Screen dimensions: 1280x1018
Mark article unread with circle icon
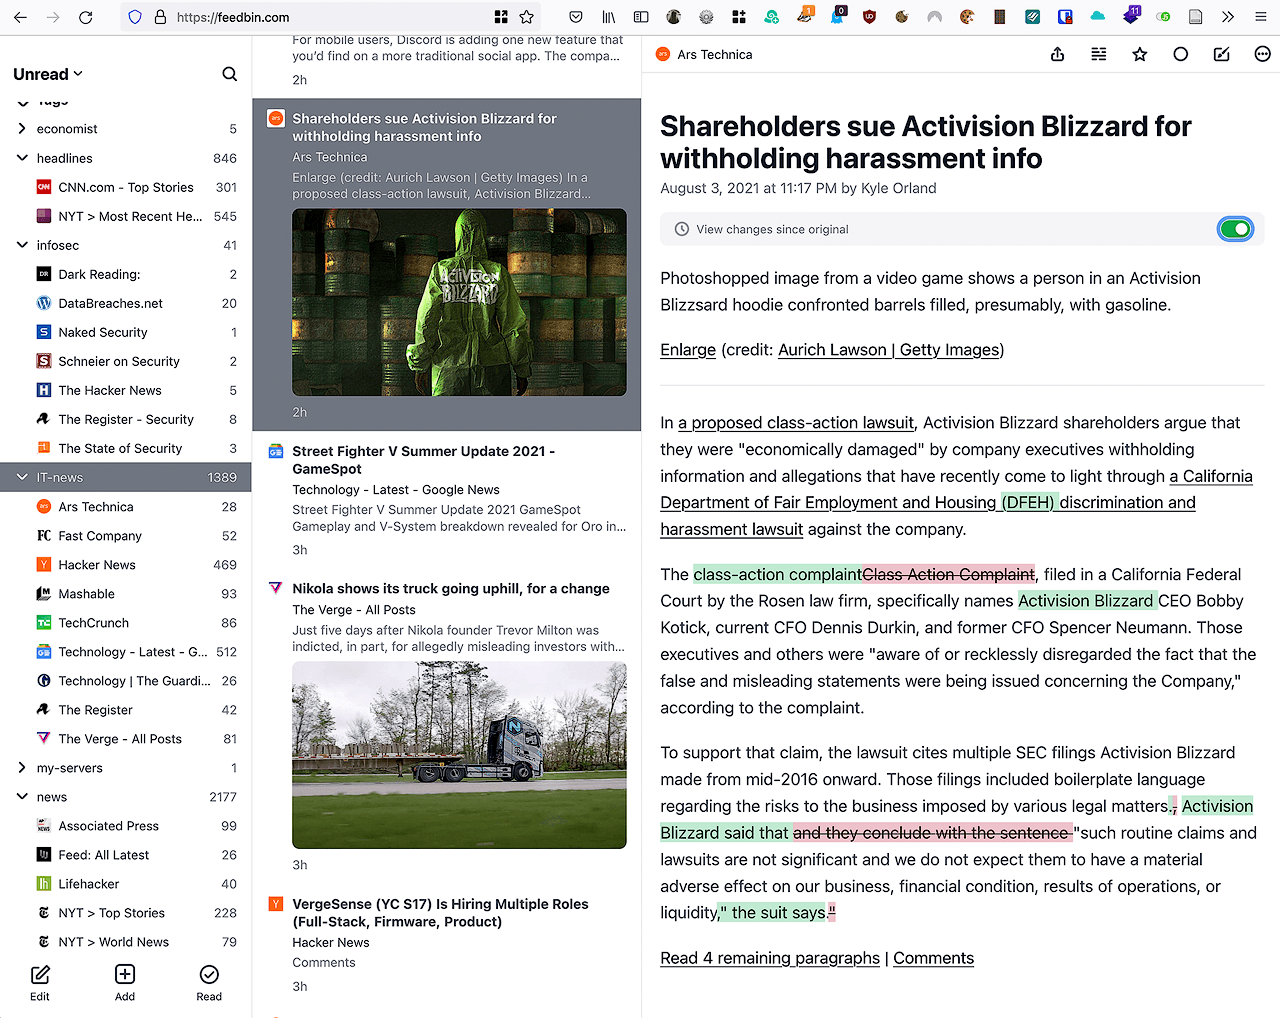[1180, 55]
